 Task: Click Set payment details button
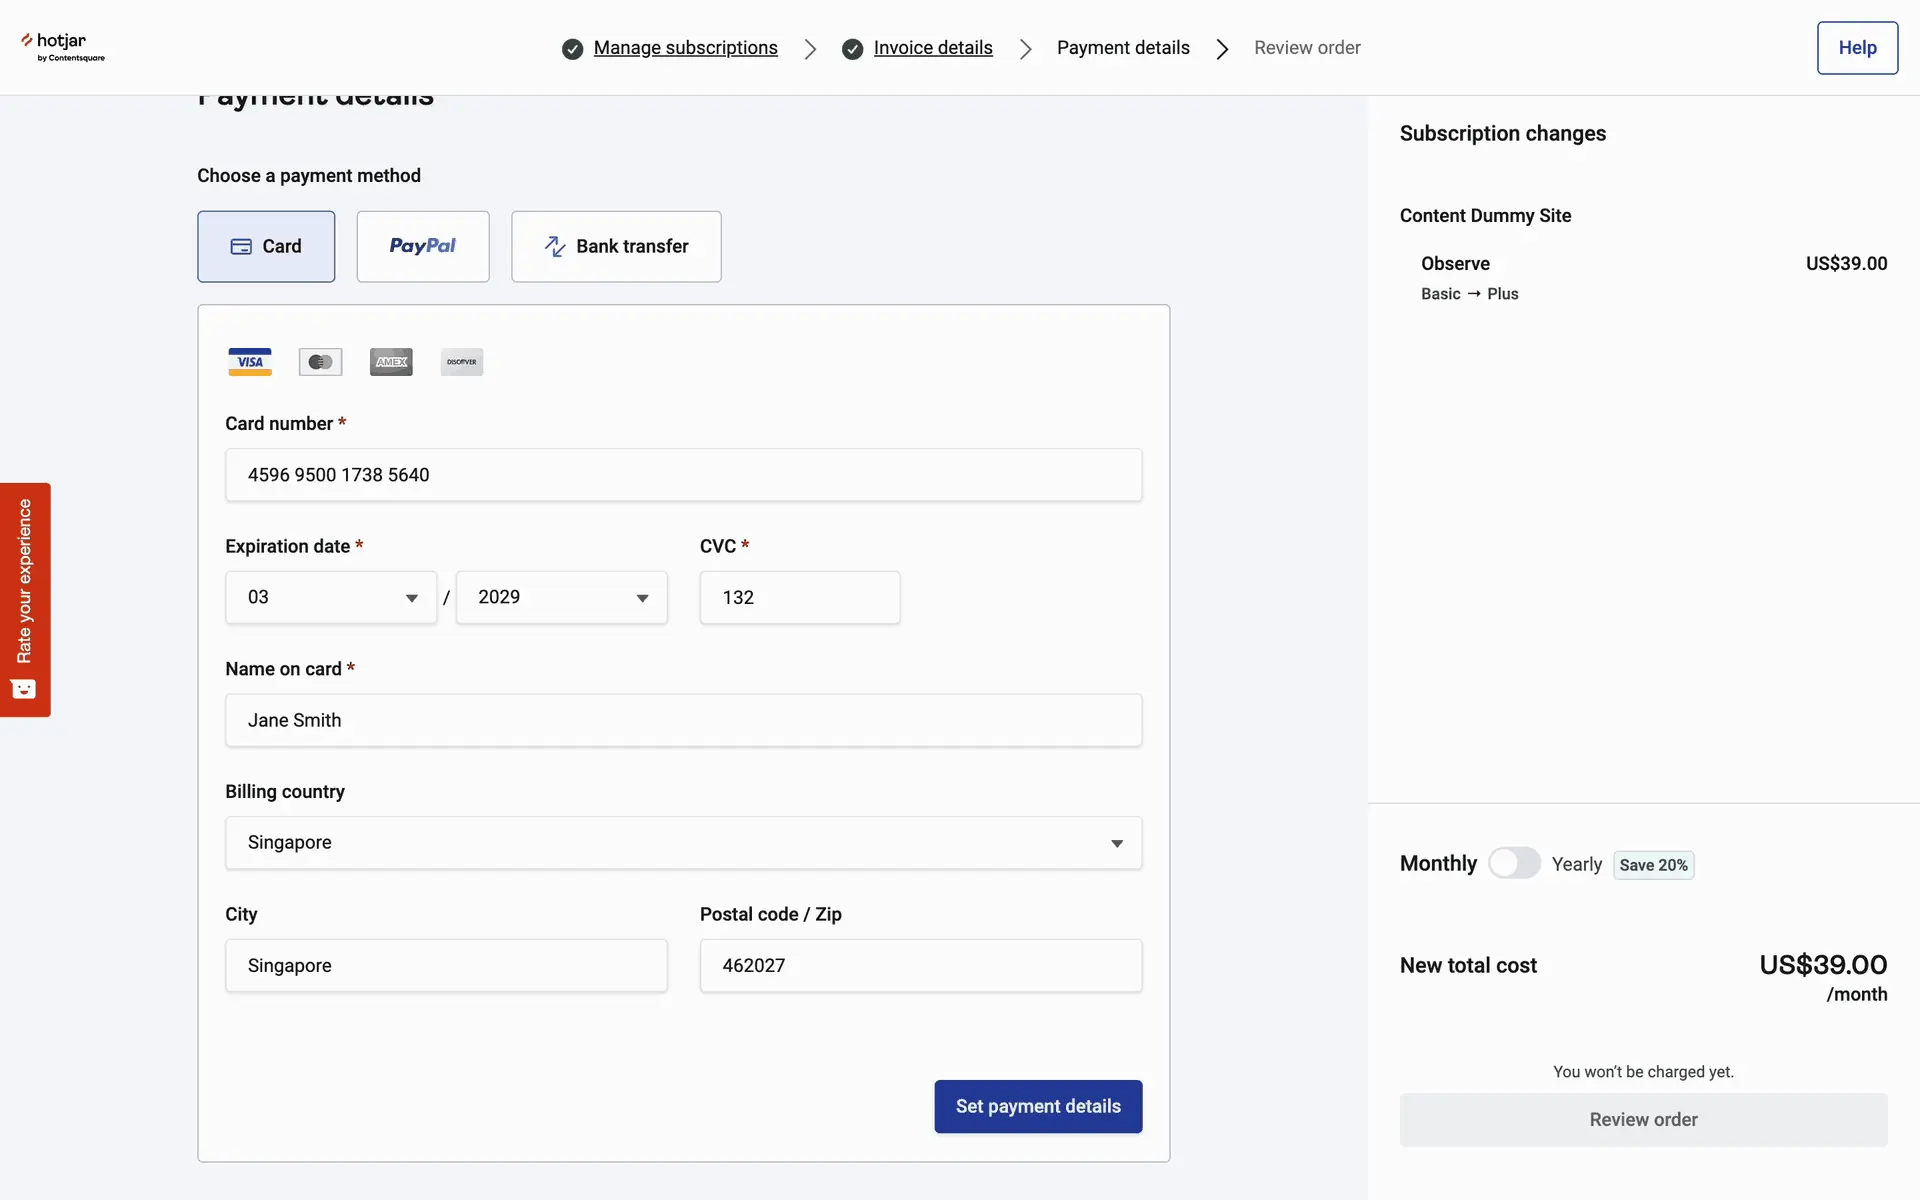[1038, 1106]
